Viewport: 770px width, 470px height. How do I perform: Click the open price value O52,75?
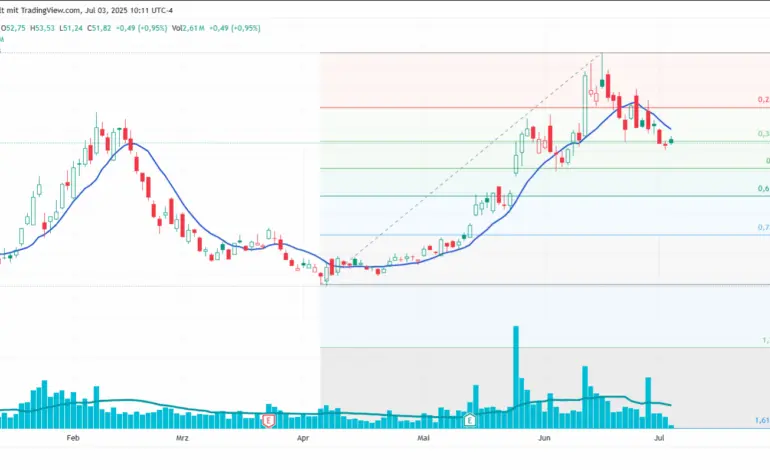tap(13, 28)
